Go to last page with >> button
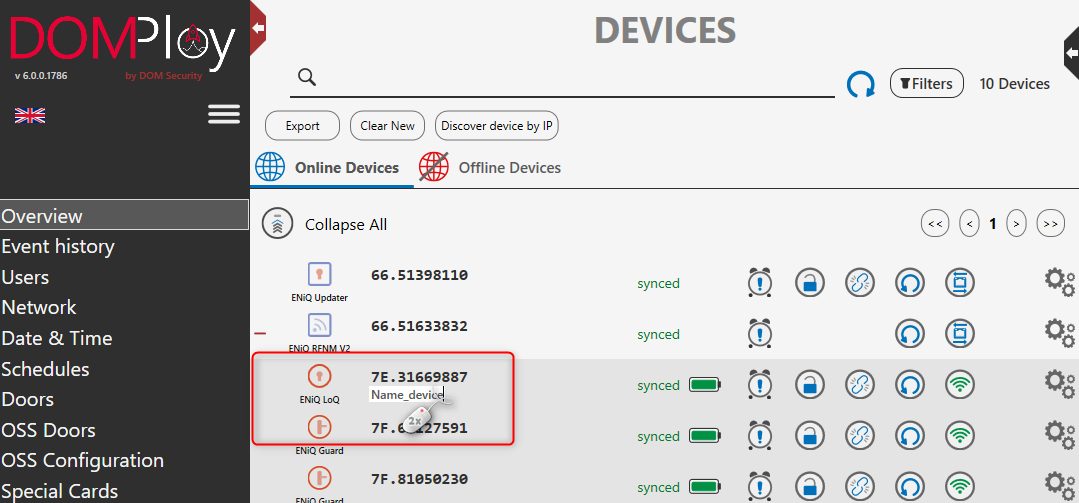This screenshot has width=1079, height=503. pos(1051,224)
